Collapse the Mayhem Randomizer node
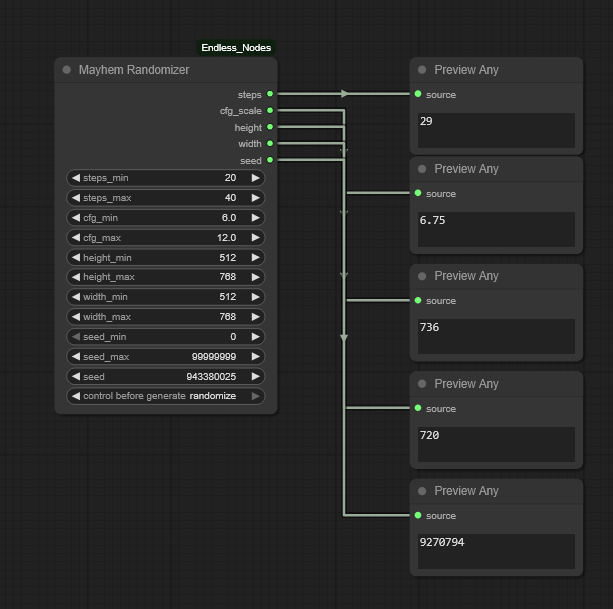 point(67,70)
